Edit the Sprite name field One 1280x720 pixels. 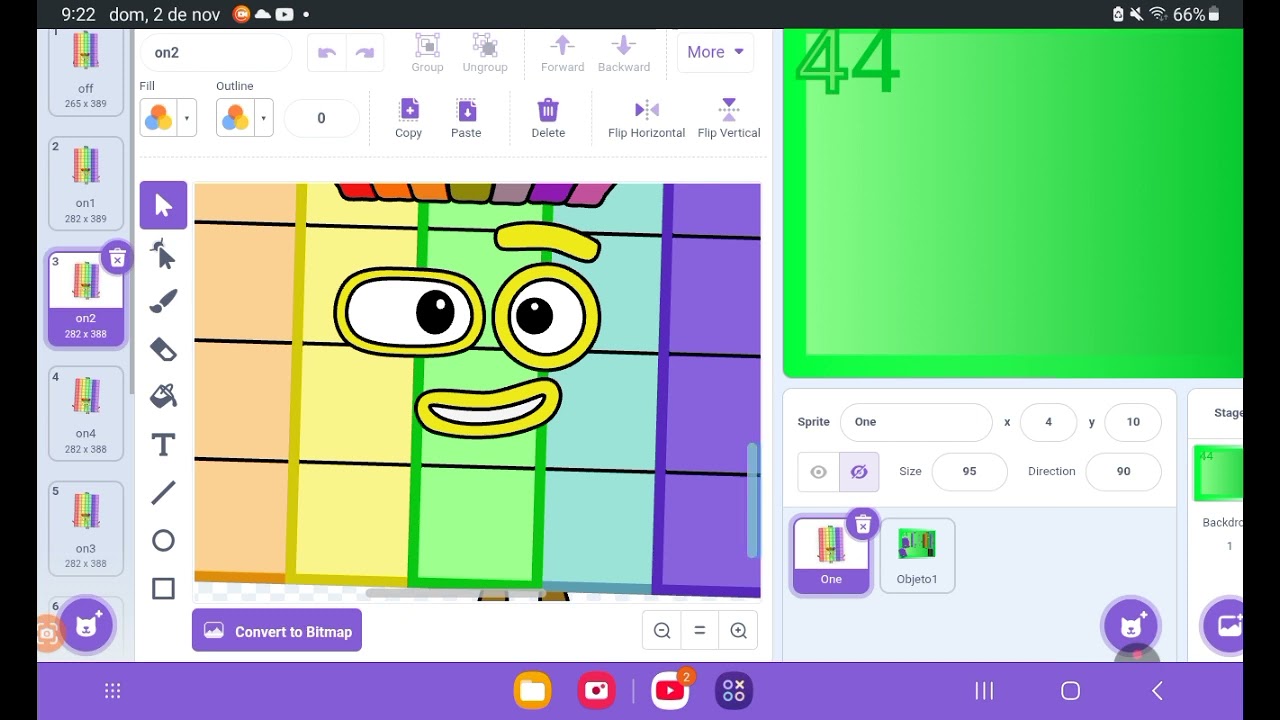(x=916, y=422)
